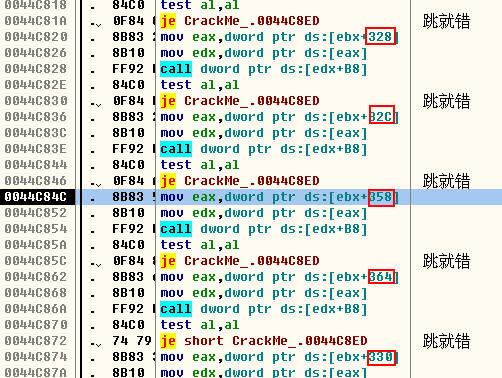Select address 0044C872 in the address column
Screen dimensions: 502x378
(x=36, y=341)
